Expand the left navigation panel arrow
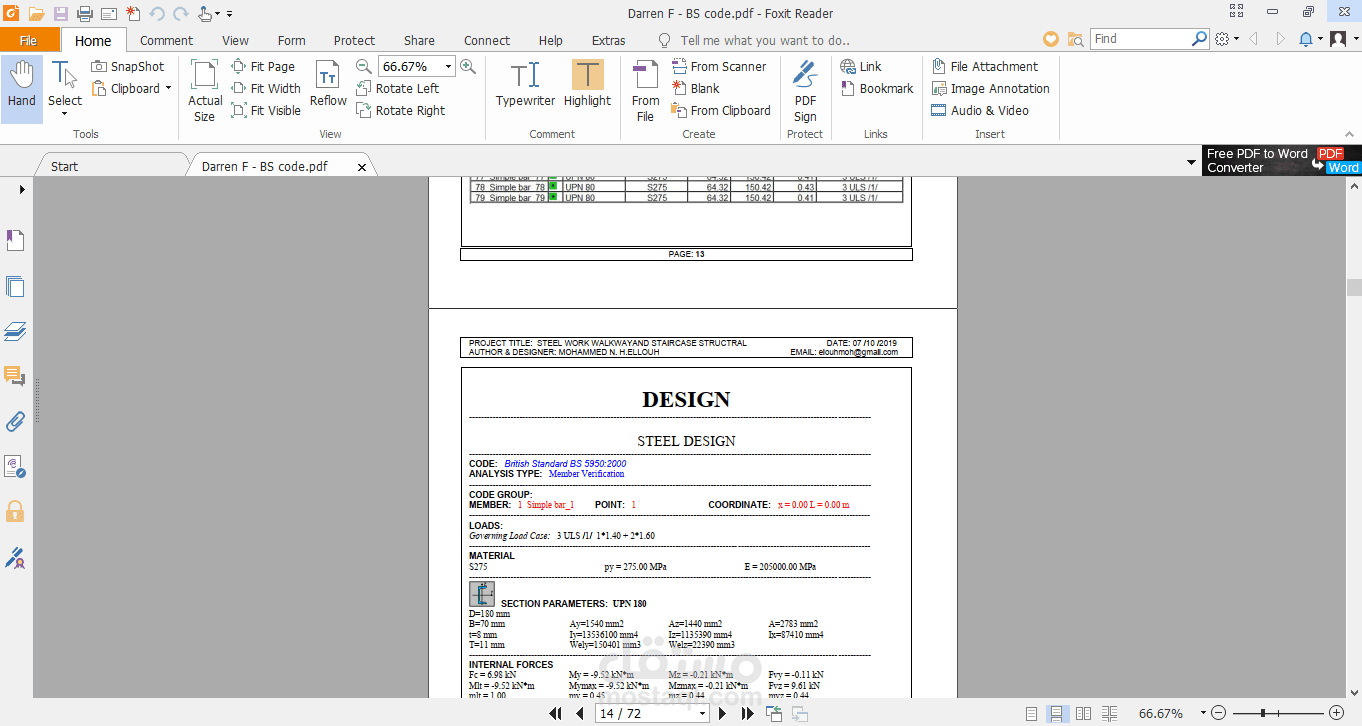The width and height of the screenshot is (1362, 726). (22, 189)
